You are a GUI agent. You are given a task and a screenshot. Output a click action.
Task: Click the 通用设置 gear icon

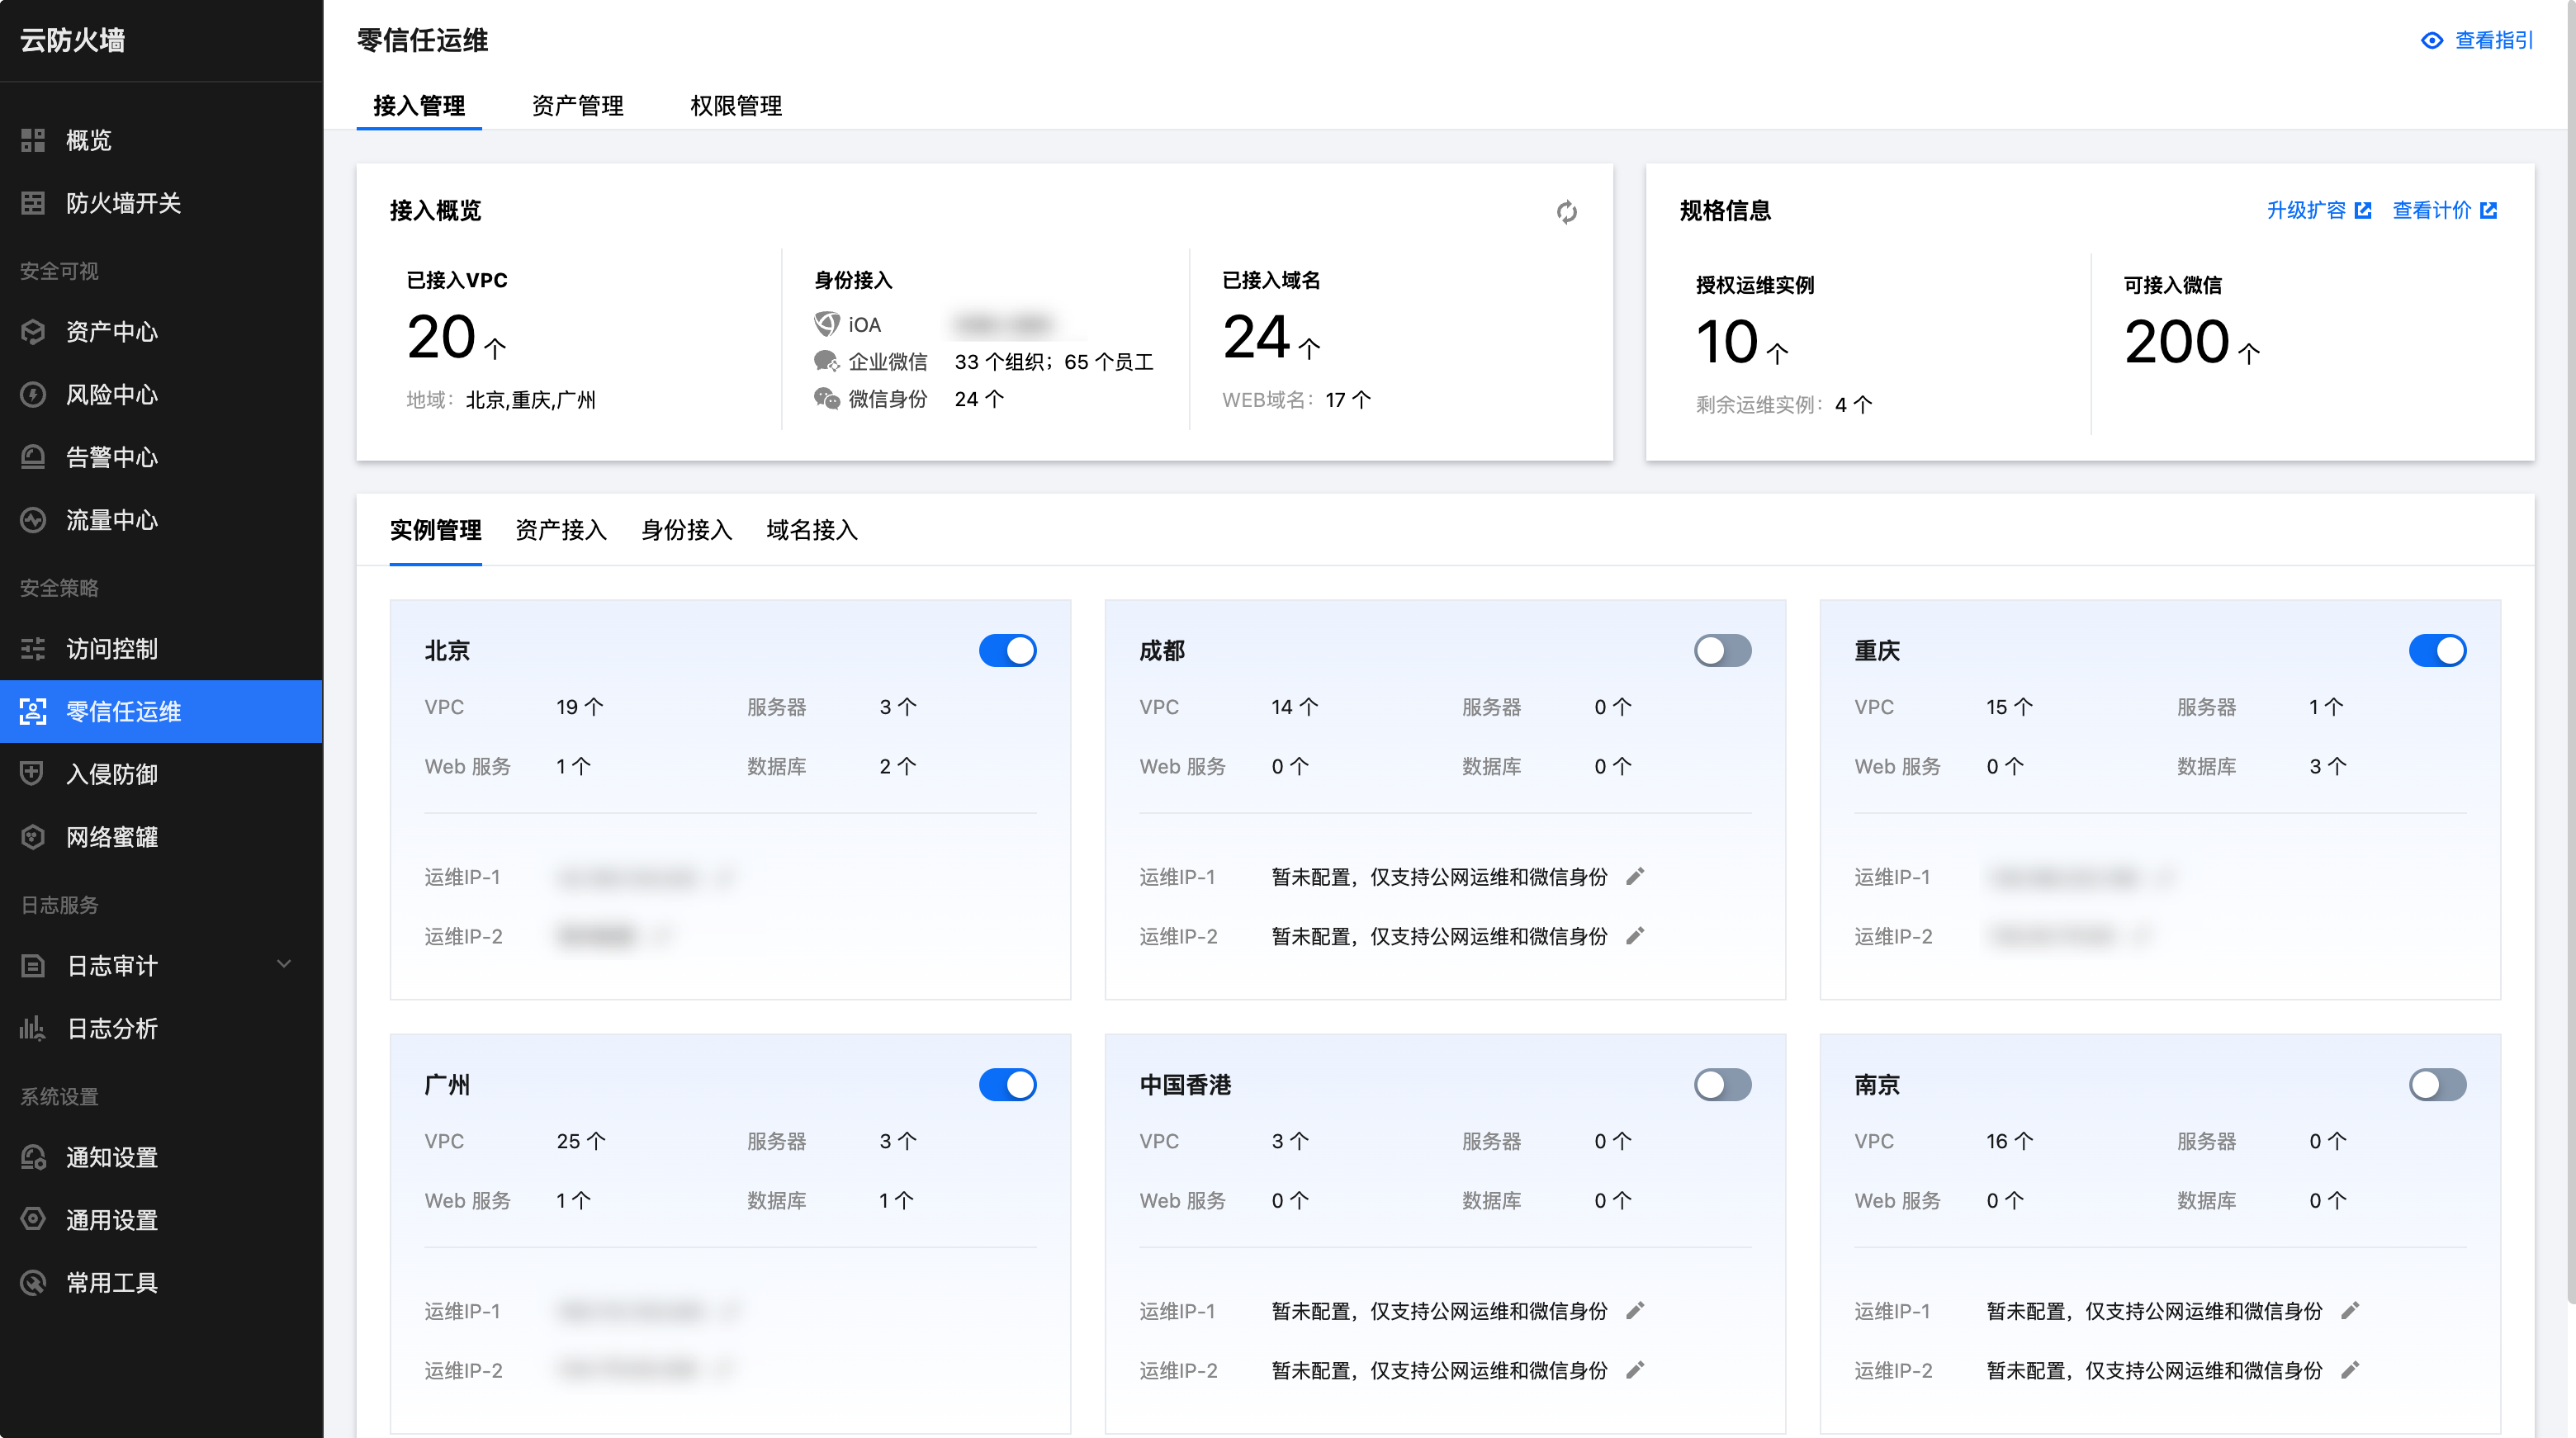tap(33, 1220)
